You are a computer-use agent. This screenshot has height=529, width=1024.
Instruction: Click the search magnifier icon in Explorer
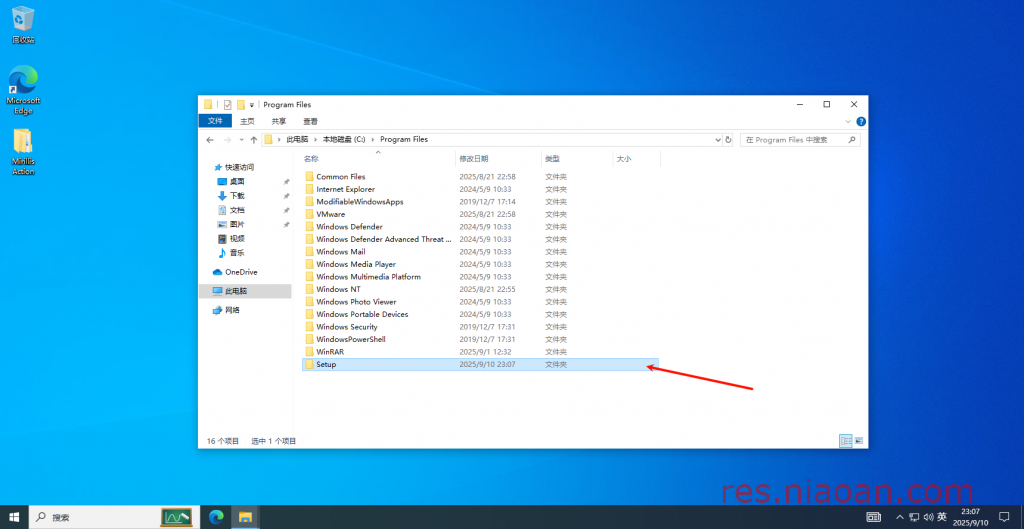tap(852, 140)
